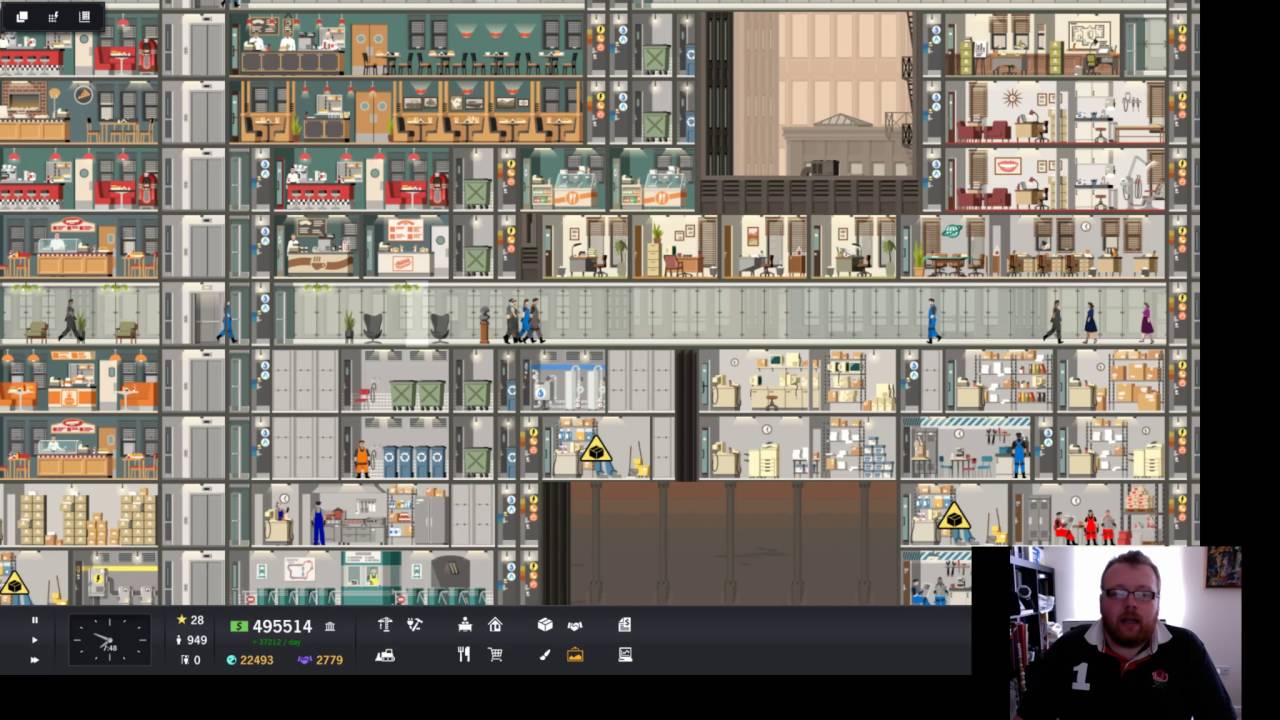This screenshot has height=720, width=1280.
Task: Click the influence points value 2779
Action: (x=321, y=660)
